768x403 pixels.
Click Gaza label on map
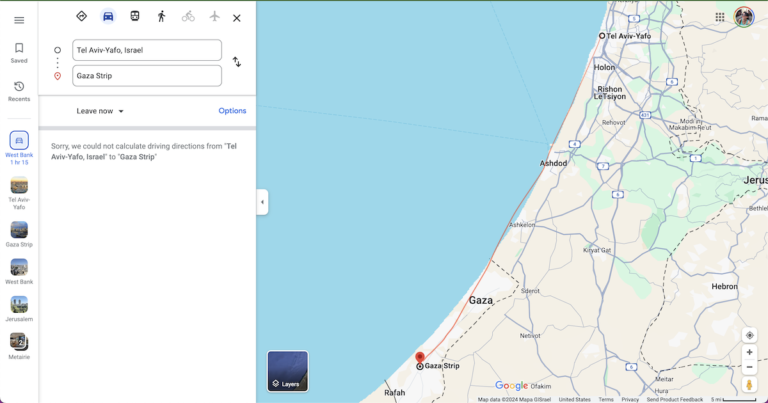pyautogui.click(x=480, y=300)
